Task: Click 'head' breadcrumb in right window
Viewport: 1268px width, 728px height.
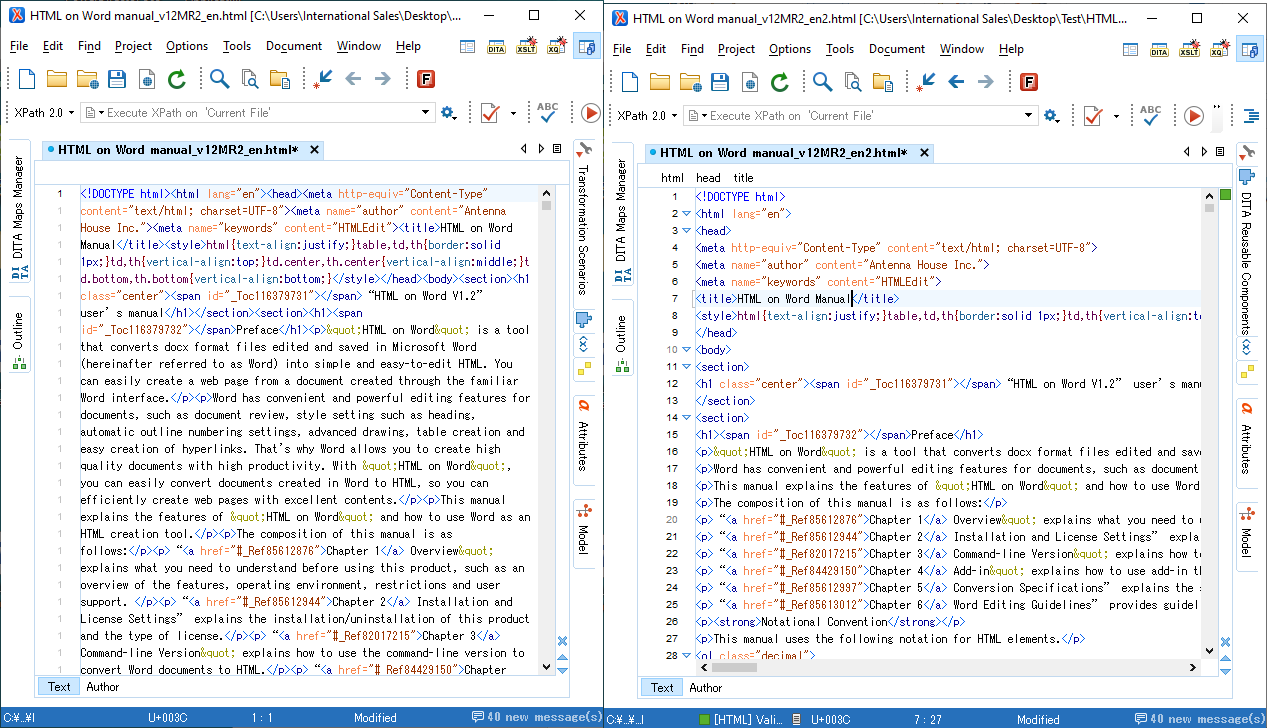Action: click(x=708, y=178)
